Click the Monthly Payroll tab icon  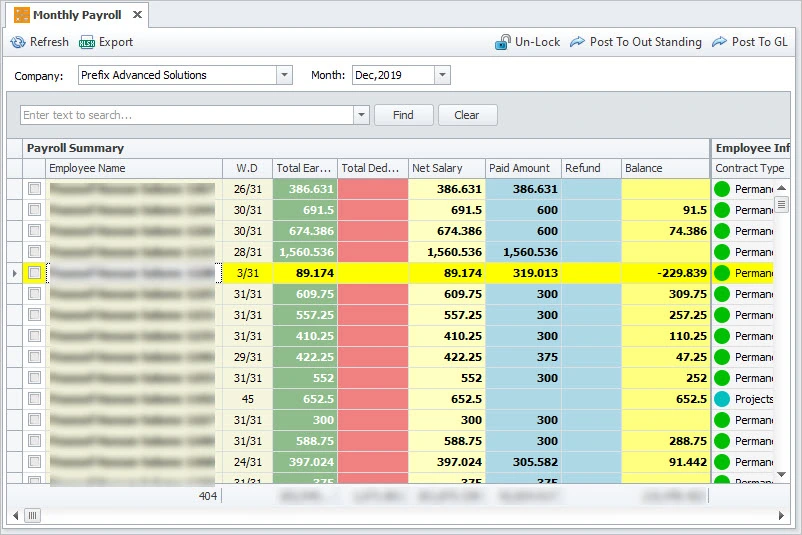click(21, 15)
